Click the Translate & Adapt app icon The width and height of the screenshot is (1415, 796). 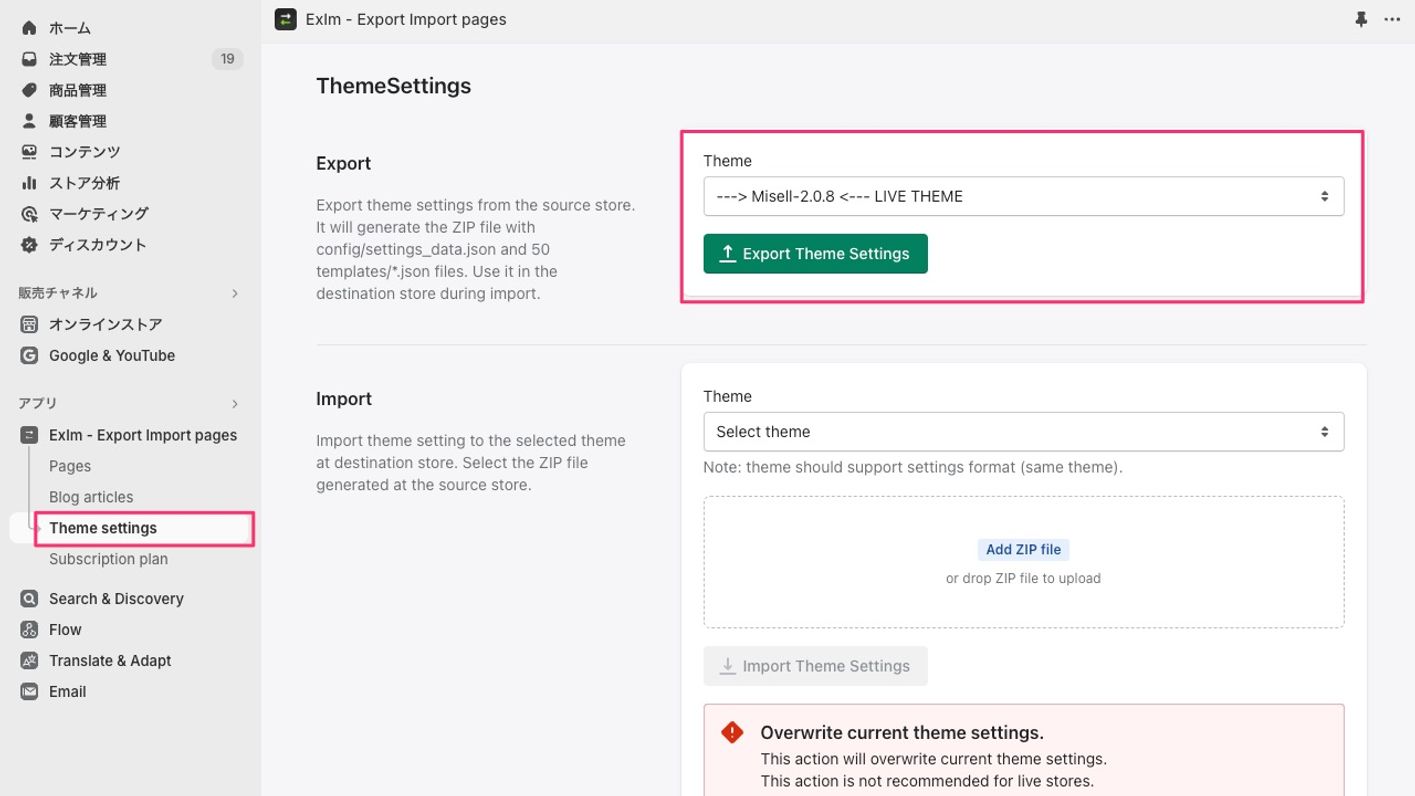pyautogui.click(x=29, y=660)
